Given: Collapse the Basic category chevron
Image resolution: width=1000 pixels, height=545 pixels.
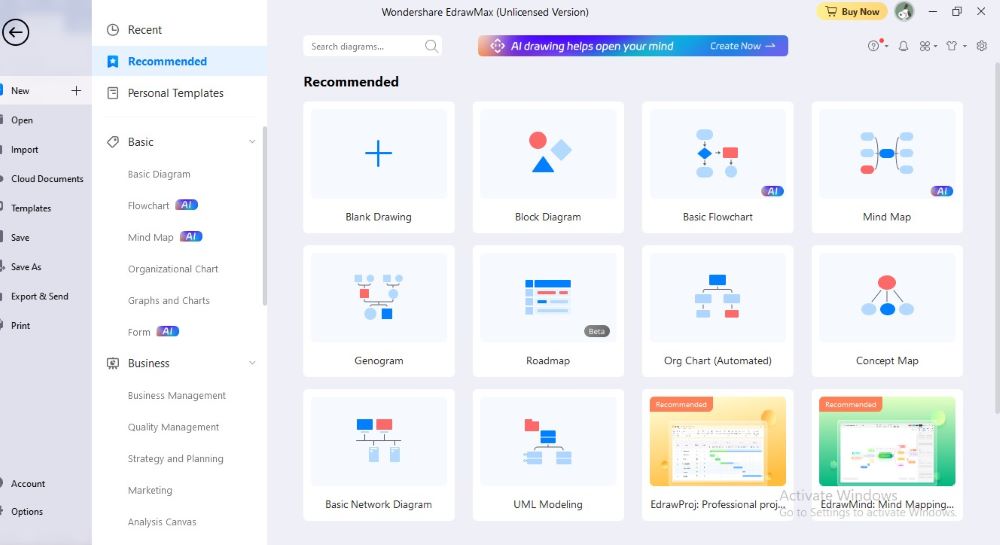Looking at the screenshot, I should point(252,142).
